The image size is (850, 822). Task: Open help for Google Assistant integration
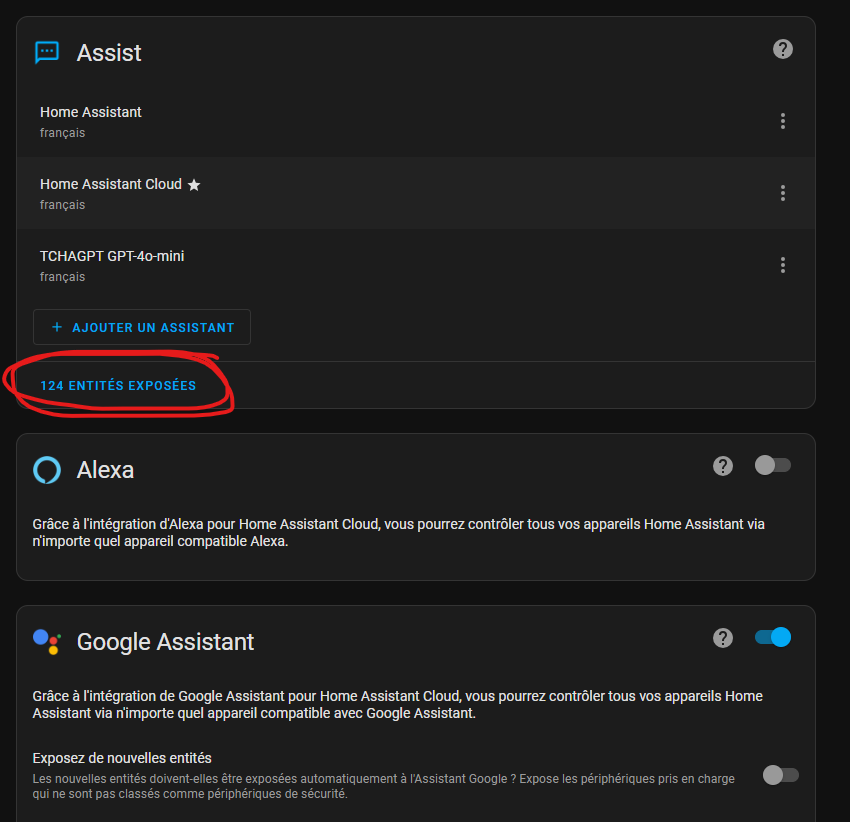(723, 638)
